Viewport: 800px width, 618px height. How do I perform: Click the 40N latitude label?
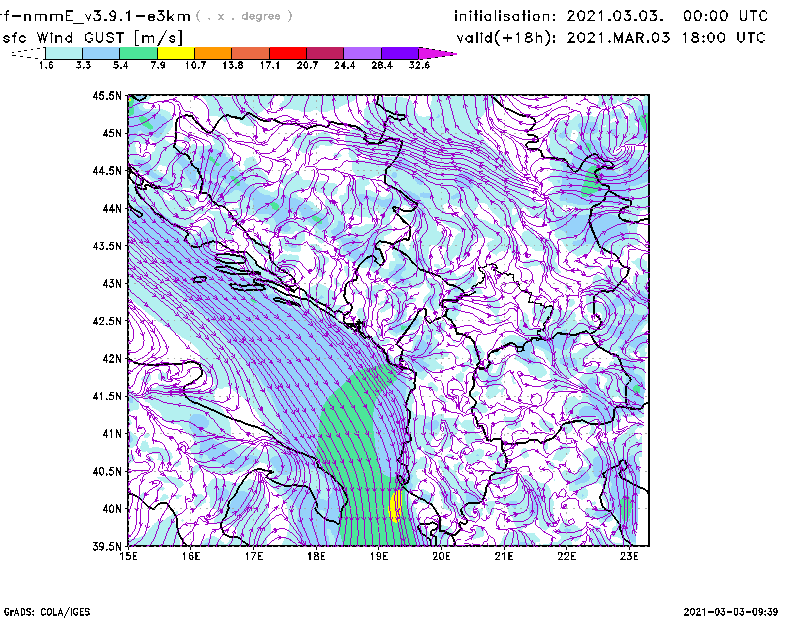pos(112,509)
